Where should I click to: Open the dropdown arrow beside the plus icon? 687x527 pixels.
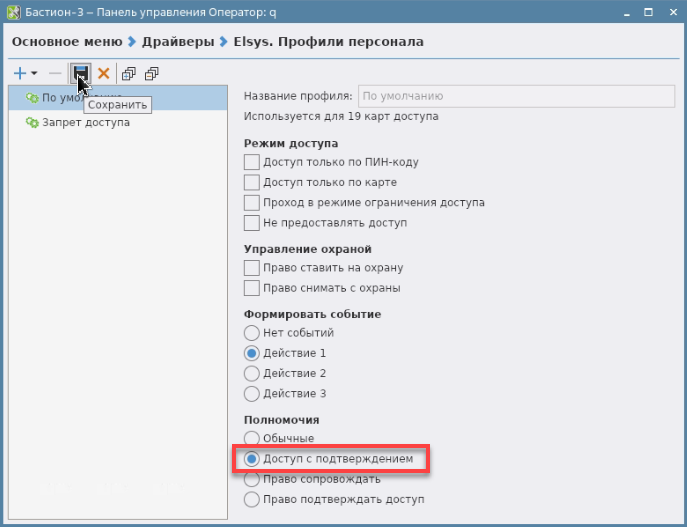point(34,74)
